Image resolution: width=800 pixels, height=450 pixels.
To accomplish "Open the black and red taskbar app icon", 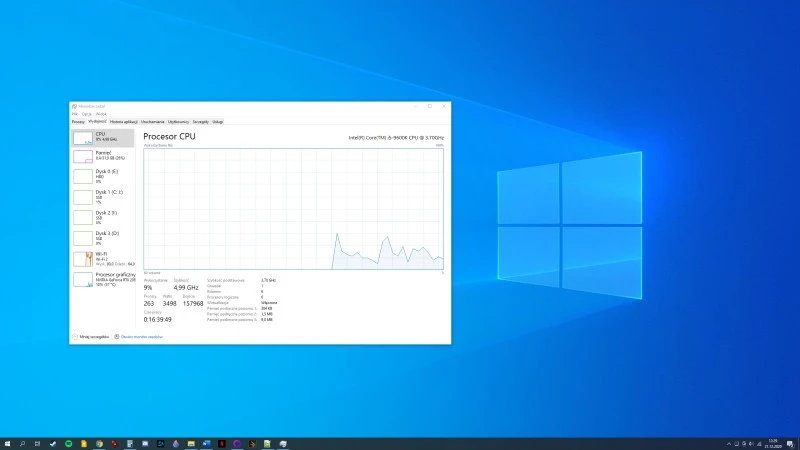I will coord(221,444).
